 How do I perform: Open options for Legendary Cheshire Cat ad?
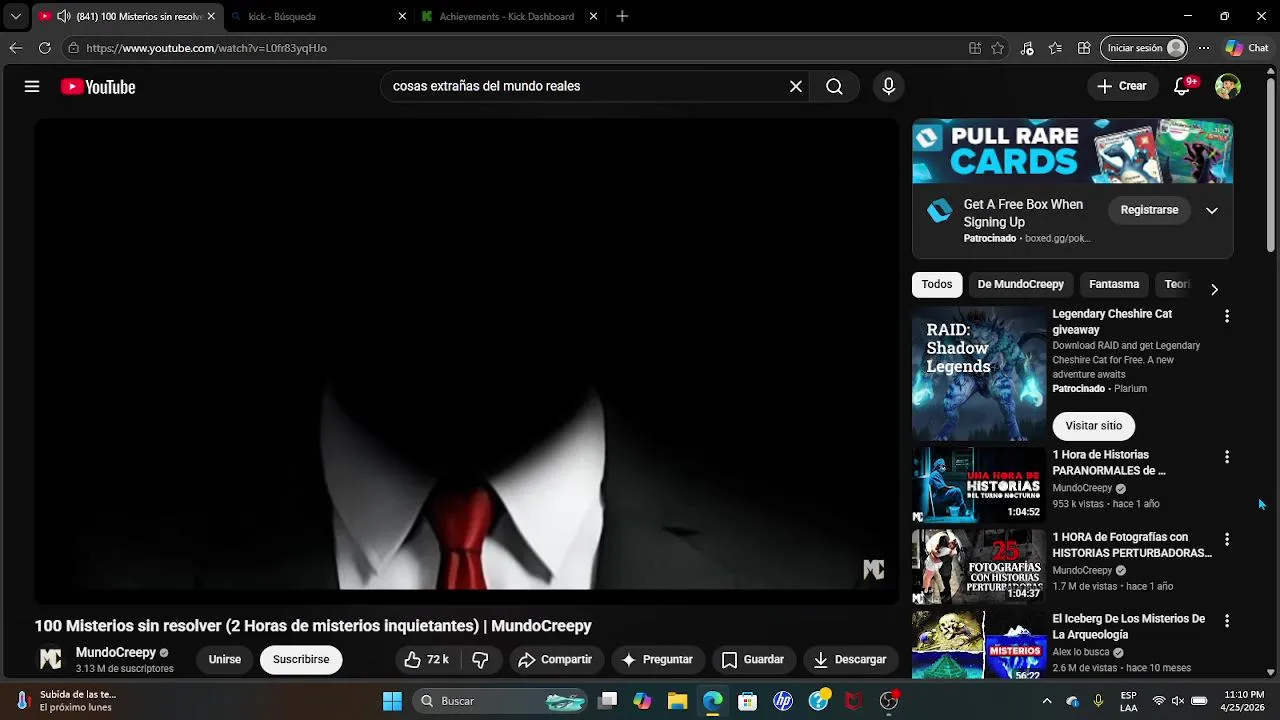tap(1227, 316)
